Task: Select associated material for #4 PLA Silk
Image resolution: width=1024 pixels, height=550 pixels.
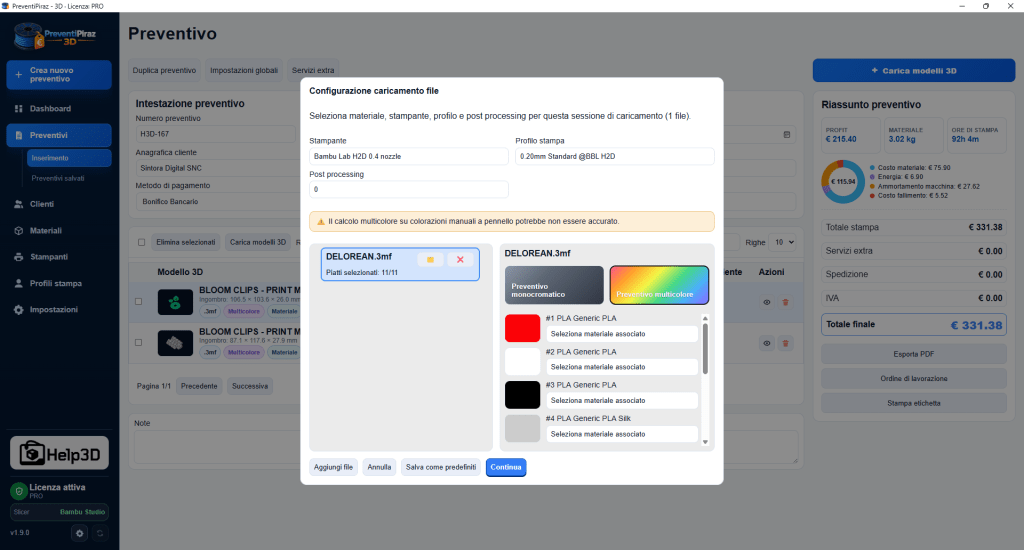Action: point(622,434)
